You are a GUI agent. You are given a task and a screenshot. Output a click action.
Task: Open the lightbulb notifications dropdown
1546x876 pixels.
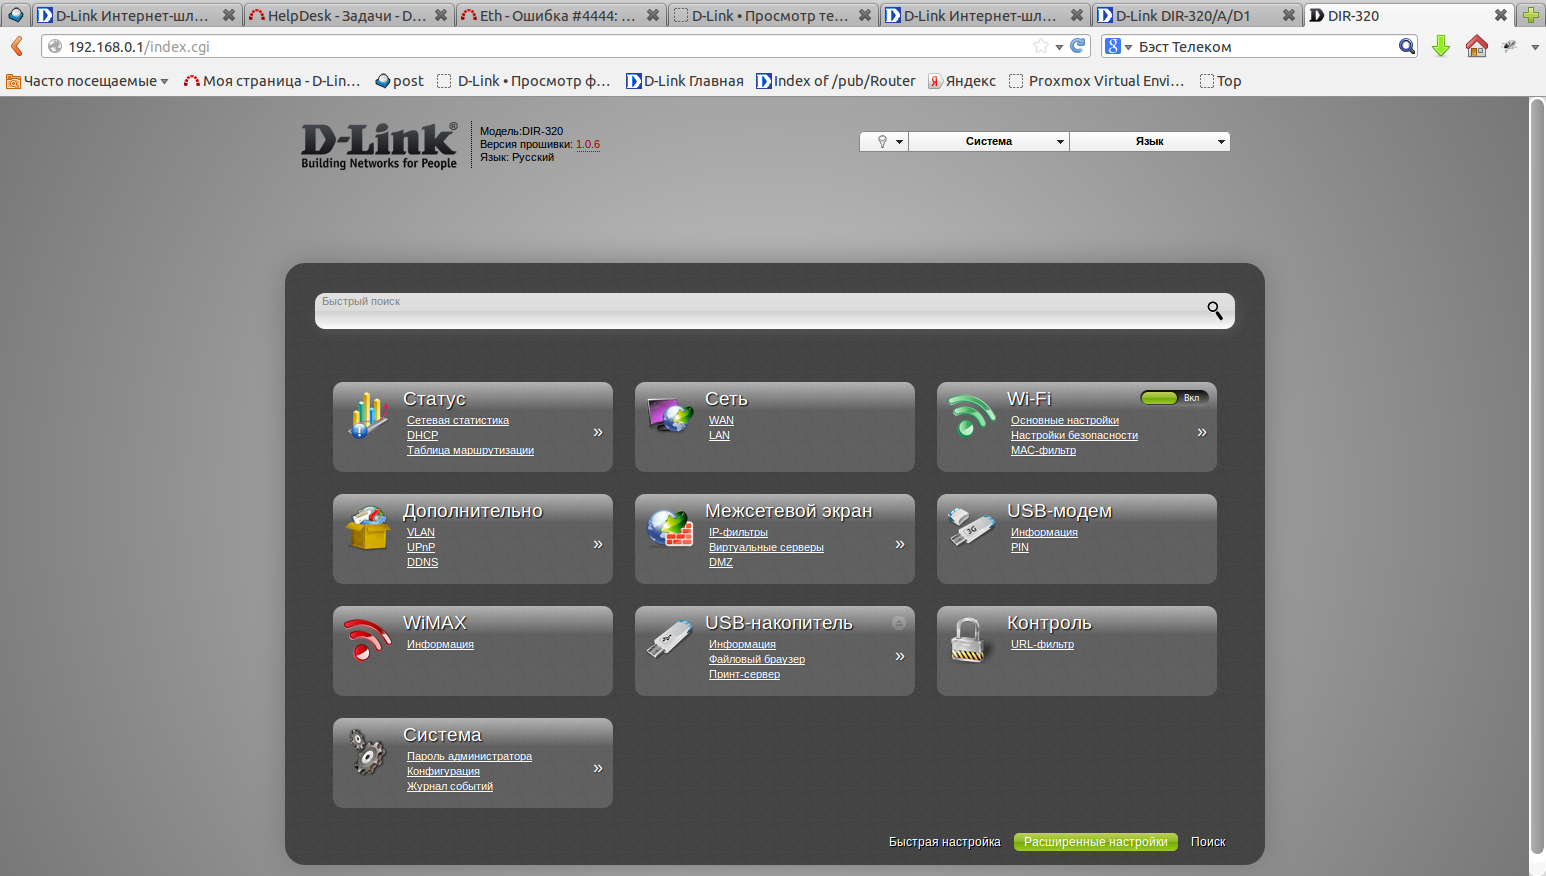tap(885, 142)
